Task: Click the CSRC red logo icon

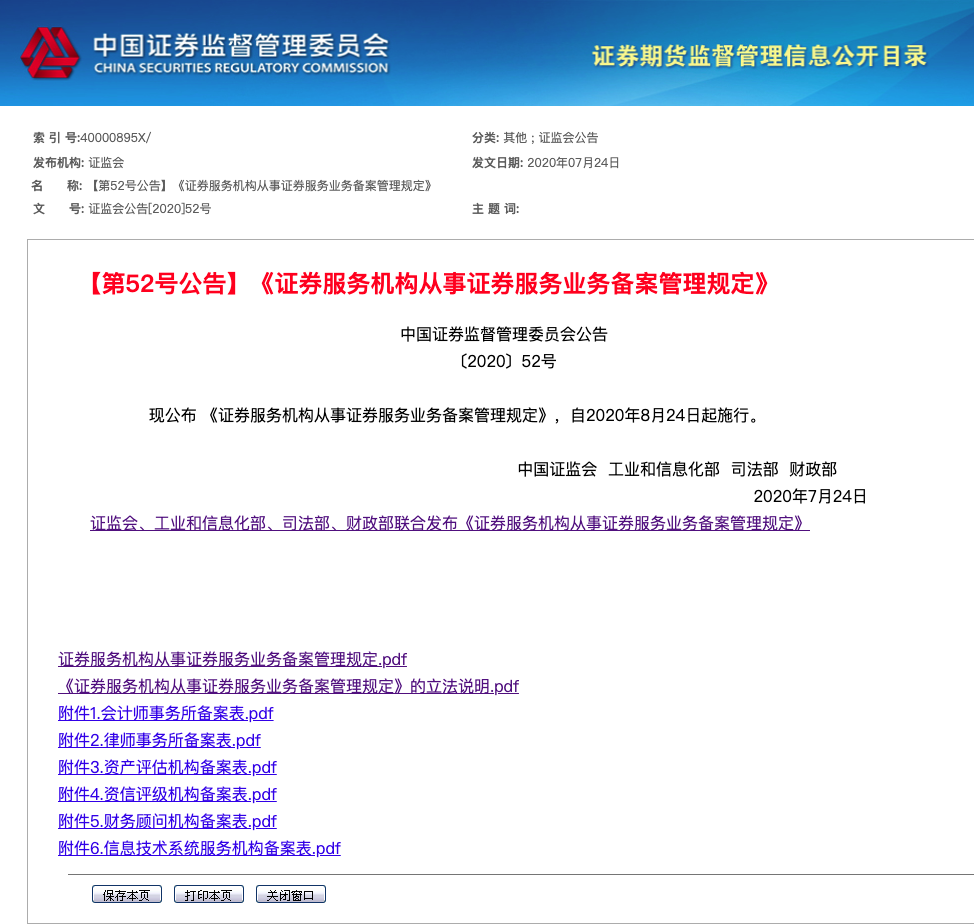Action: click(x=50, y=53)
